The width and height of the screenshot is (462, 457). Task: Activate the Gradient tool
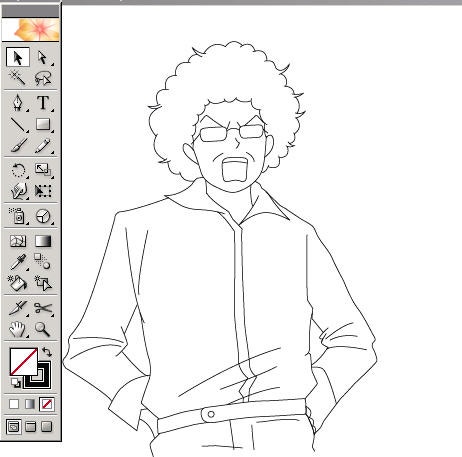coord(43,241)
